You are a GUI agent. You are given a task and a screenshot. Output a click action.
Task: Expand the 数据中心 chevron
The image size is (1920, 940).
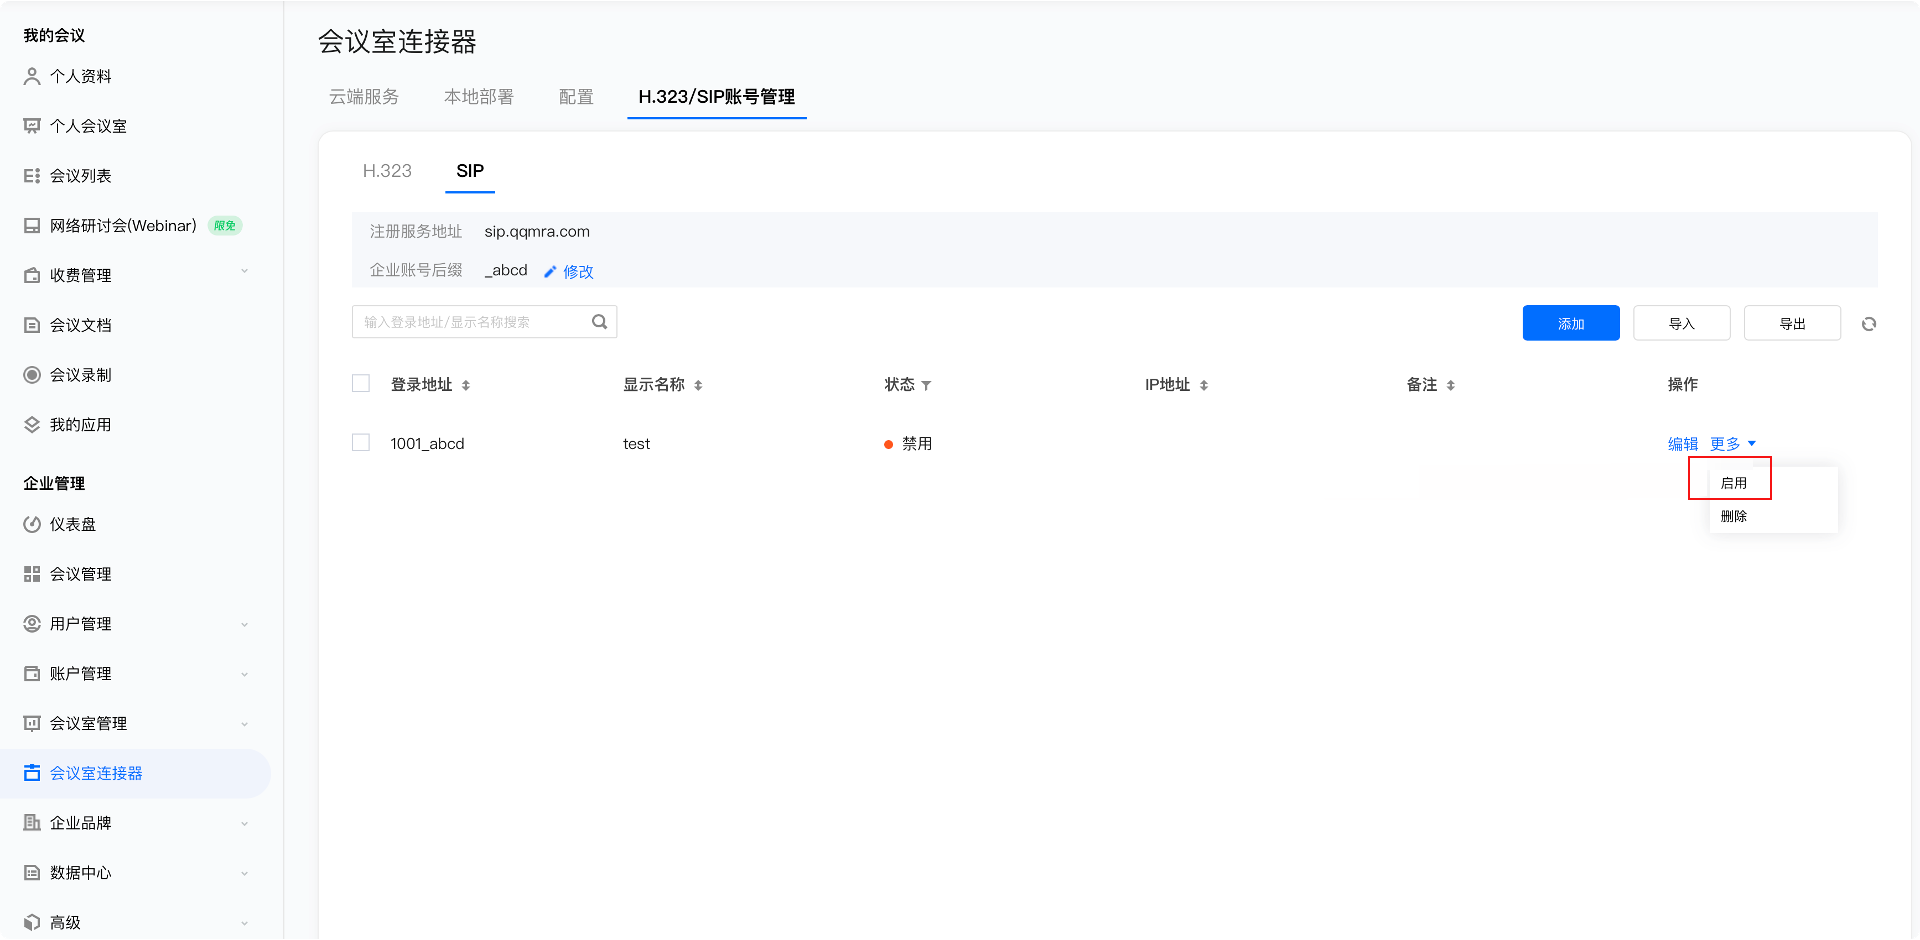pos(244,874)
